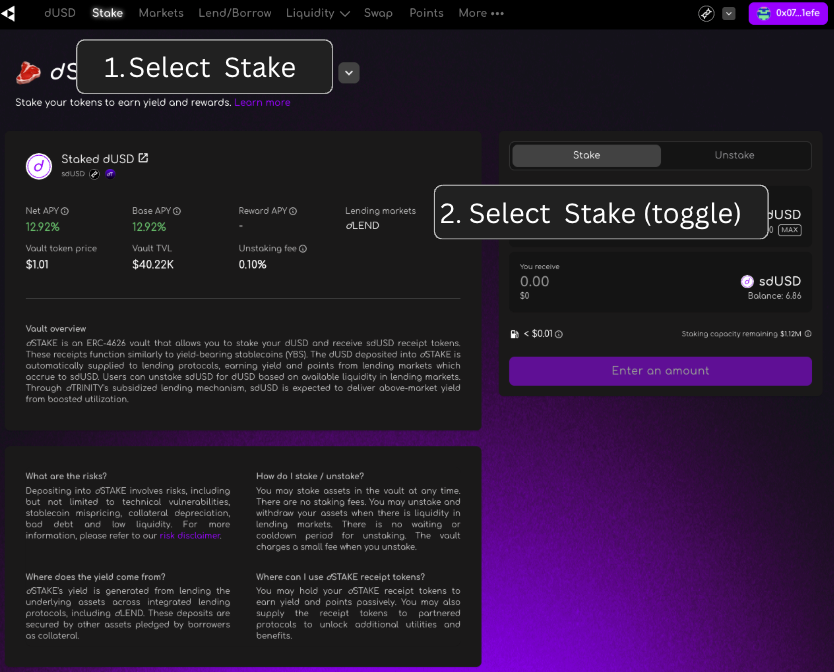
Task: Click the staking capacity remaining info icon
Action: pos(808,334)
